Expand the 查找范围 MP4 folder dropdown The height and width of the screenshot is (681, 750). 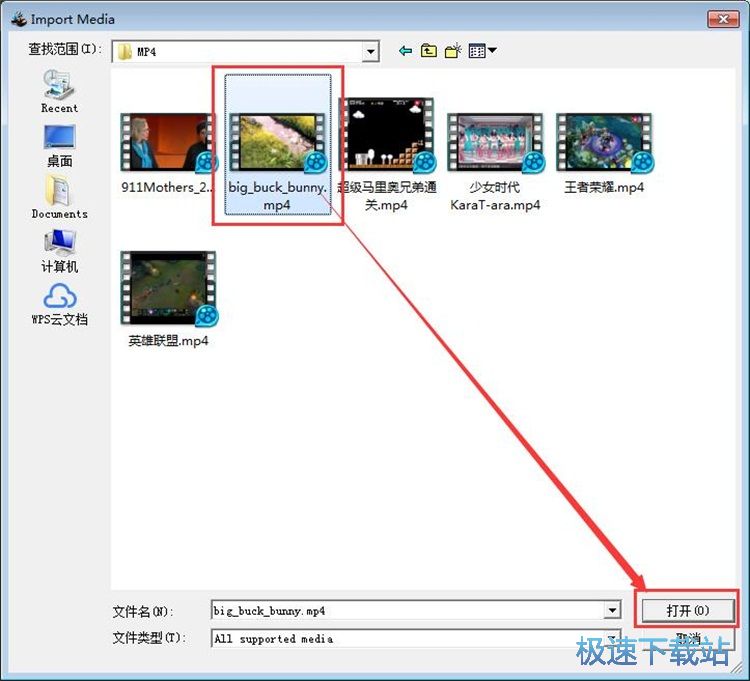371,52
